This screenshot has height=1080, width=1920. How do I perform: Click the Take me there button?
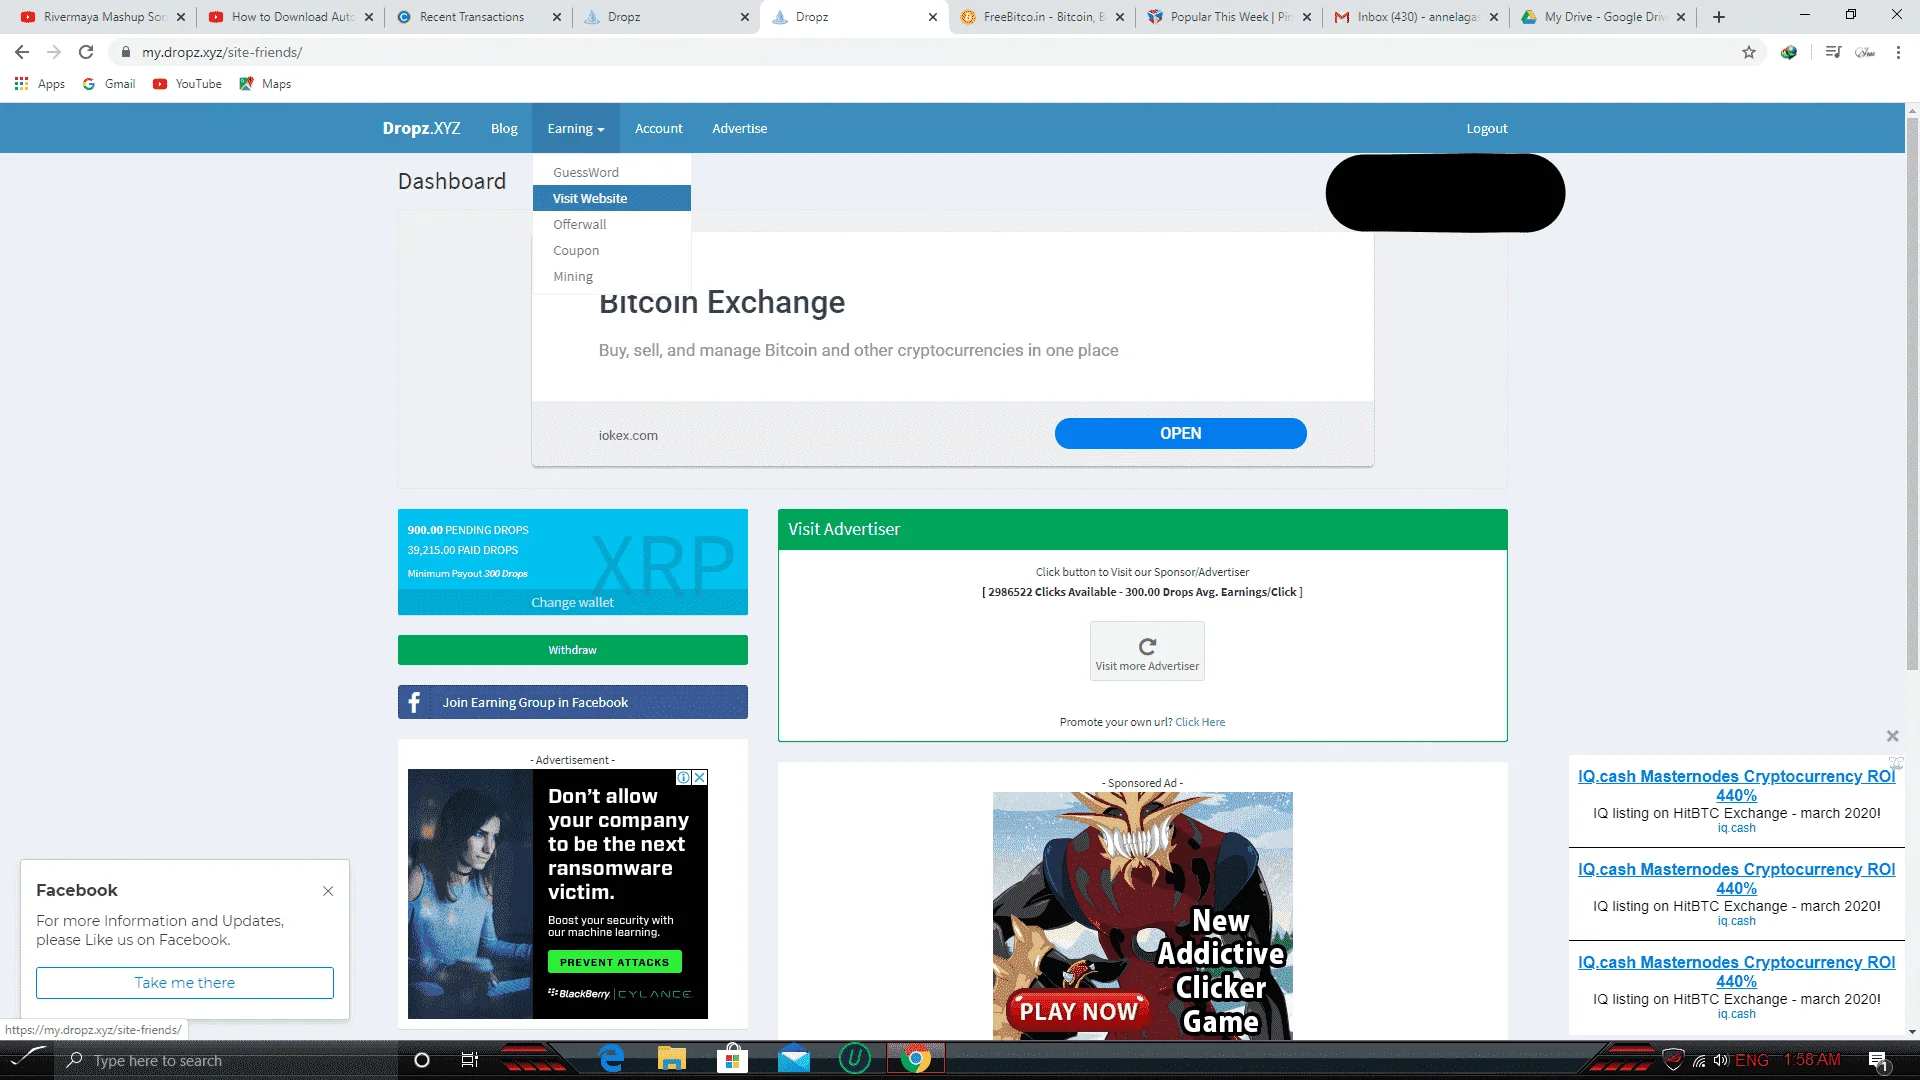pos(185,983)
